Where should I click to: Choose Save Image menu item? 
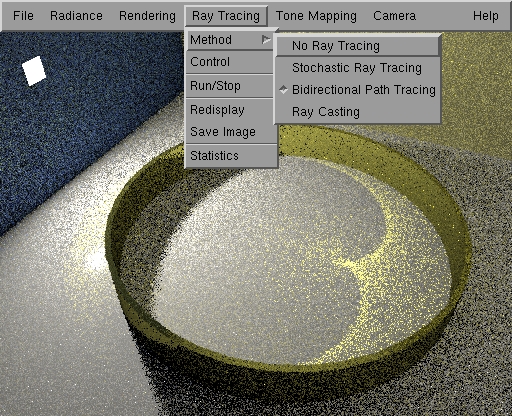point(231,132)
